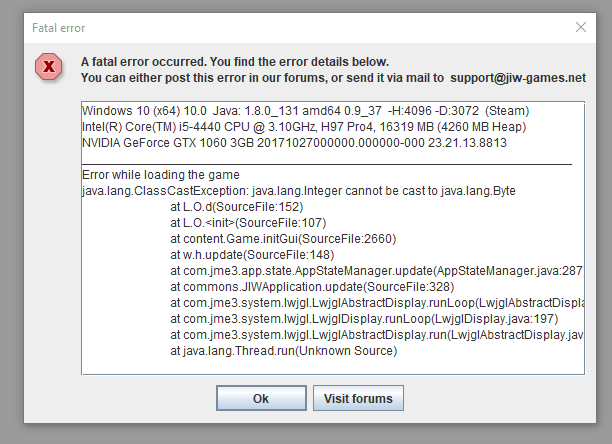Select the AppStateManager.update stack trace line
The image size is (612, 444).
376,271
